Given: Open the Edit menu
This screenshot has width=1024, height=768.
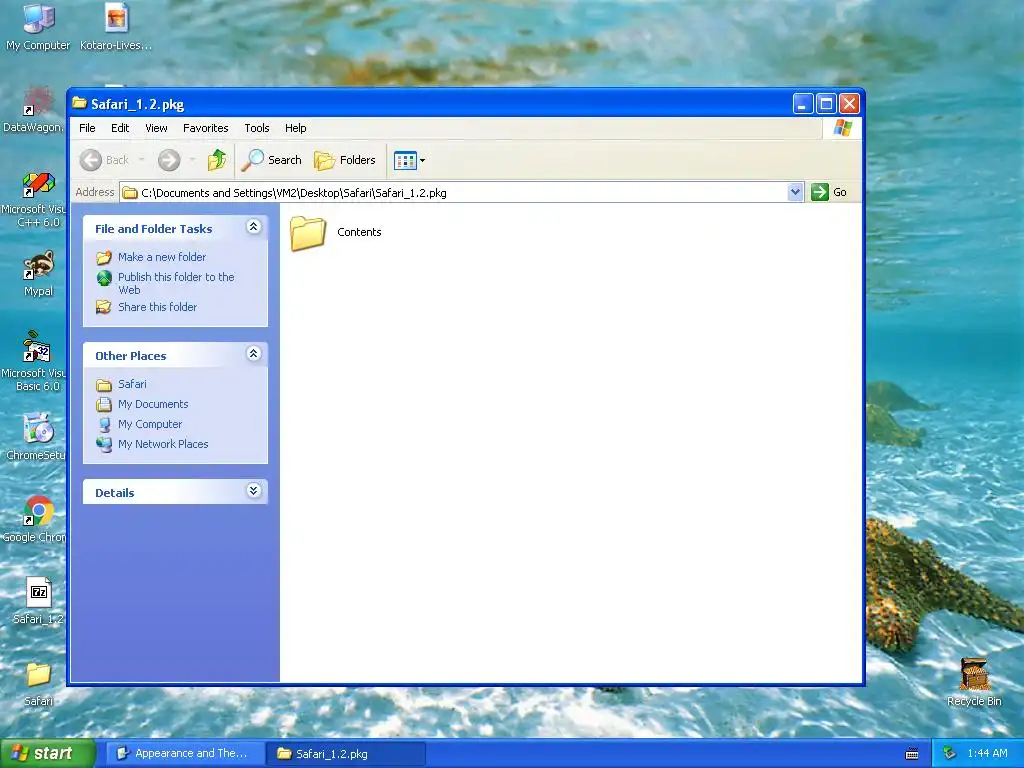Looking at the screenshot, I should (120, 128).
